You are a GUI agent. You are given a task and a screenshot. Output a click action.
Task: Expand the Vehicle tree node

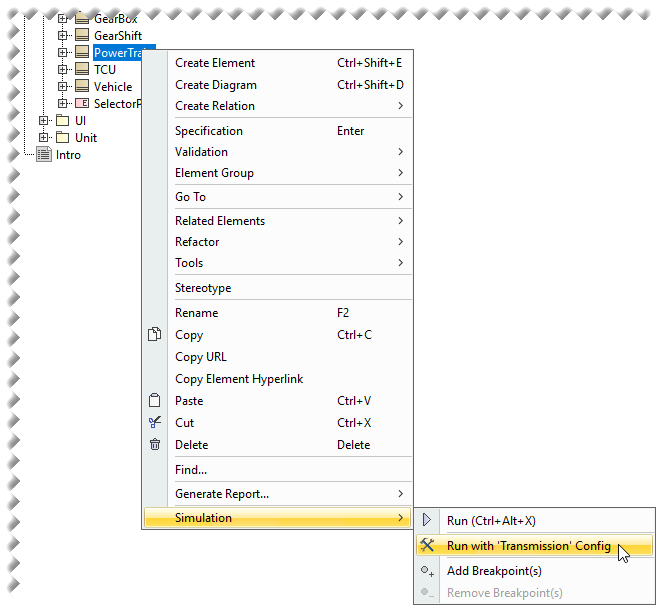(x=62, y=86)
